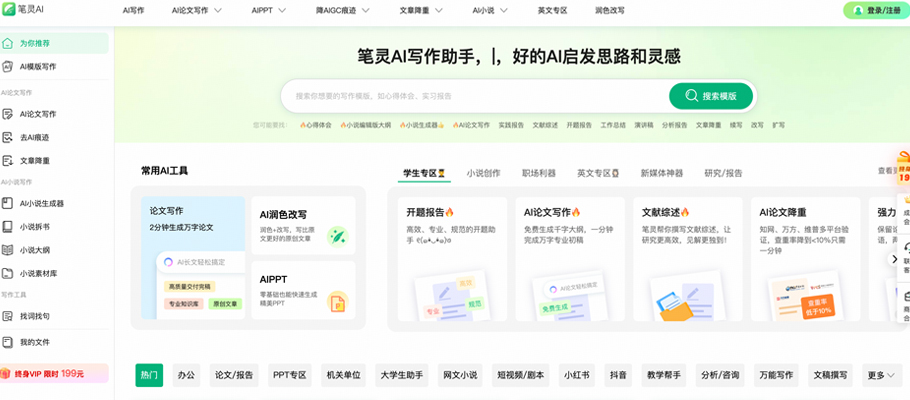Select the AI模版写作 sidebar icon
Image resolution: width=910 pixels, height=400 pixels.
click(8, 67)
